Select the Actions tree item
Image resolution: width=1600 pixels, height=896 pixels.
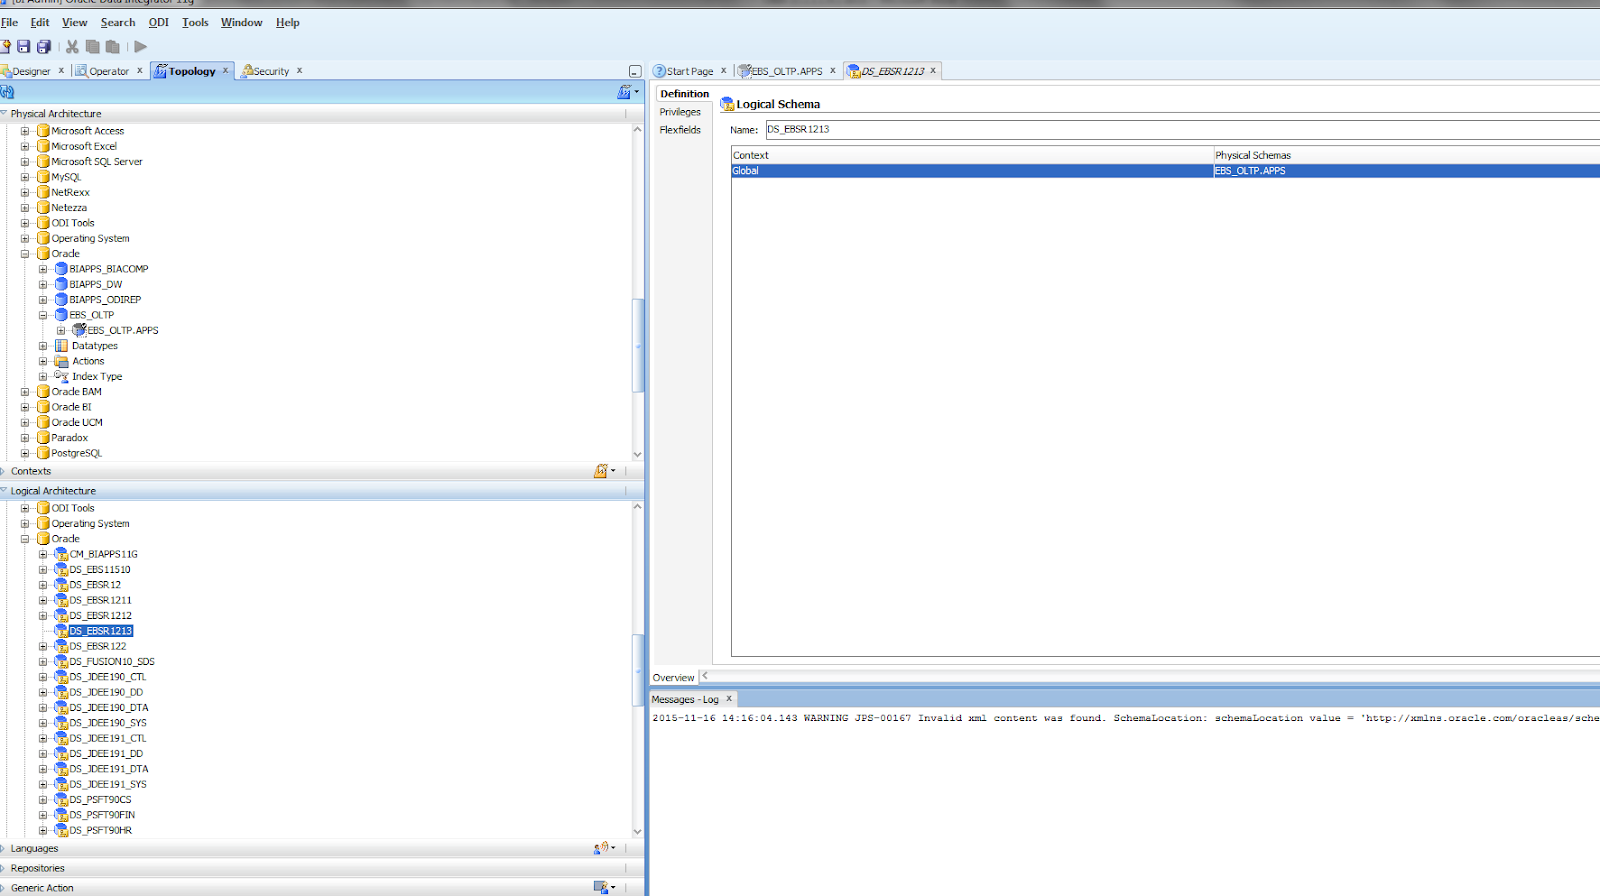(88, 361)
